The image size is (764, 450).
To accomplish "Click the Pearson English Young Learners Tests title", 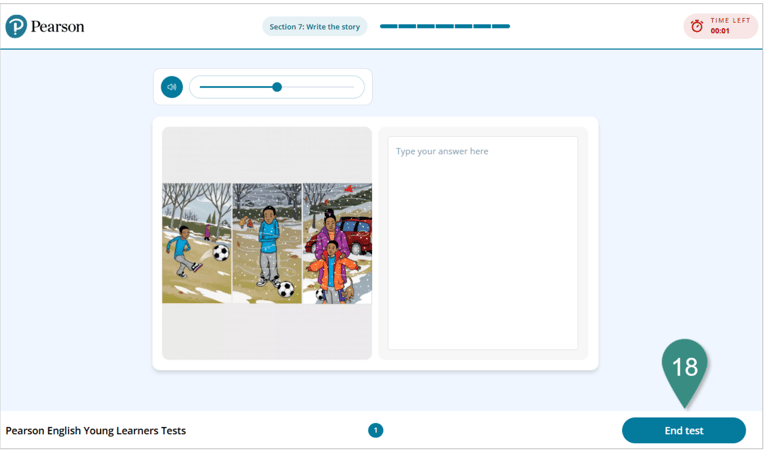I will coord(96,431).
